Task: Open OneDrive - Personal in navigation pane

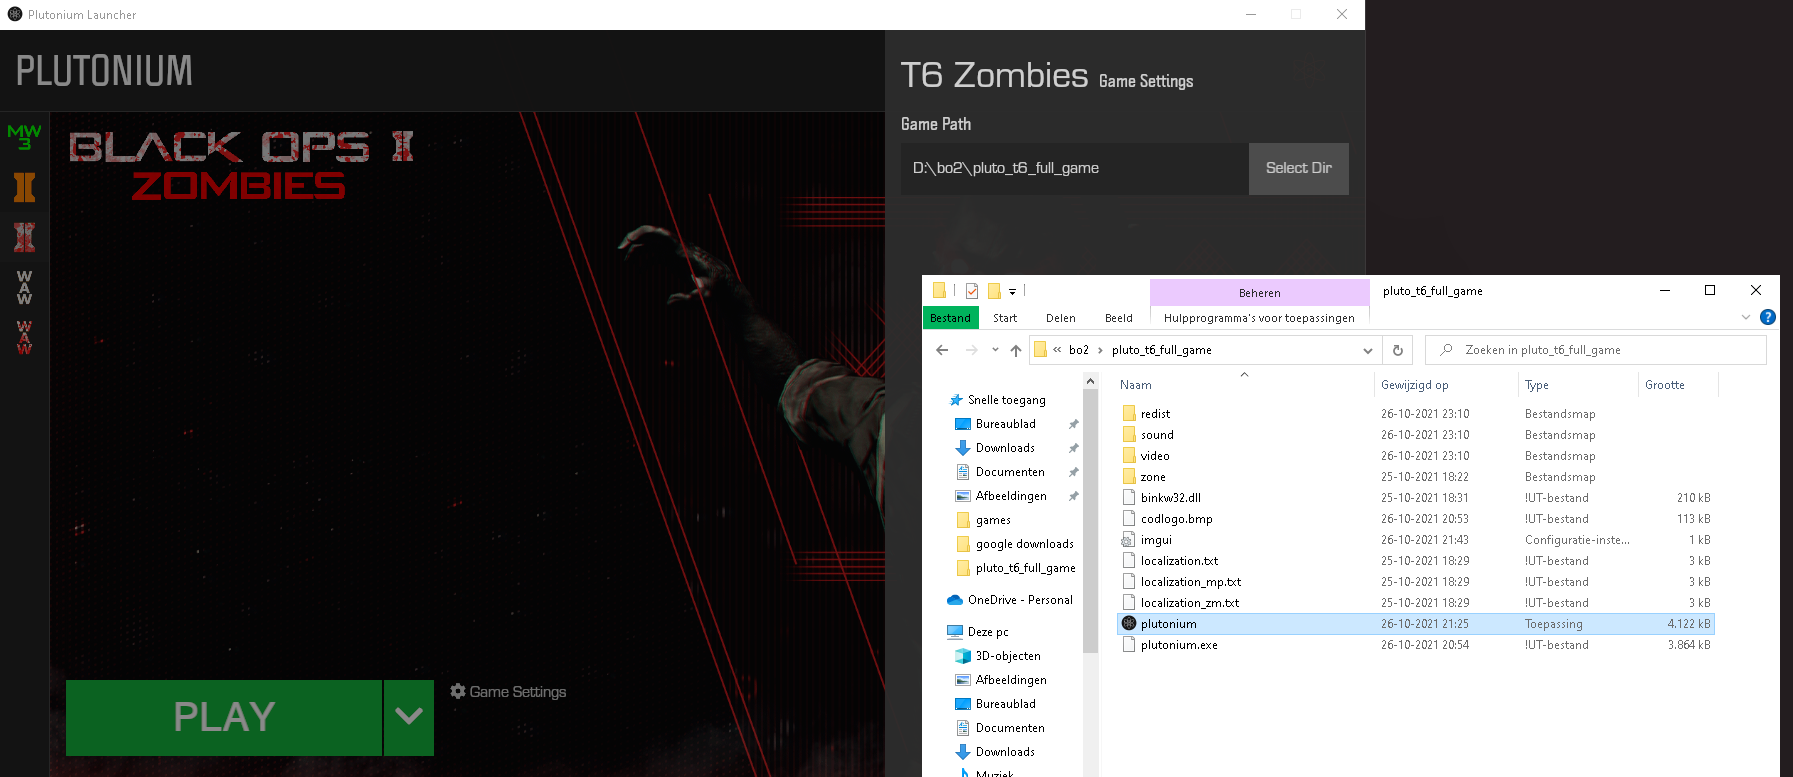Action: coord(1020,600)
